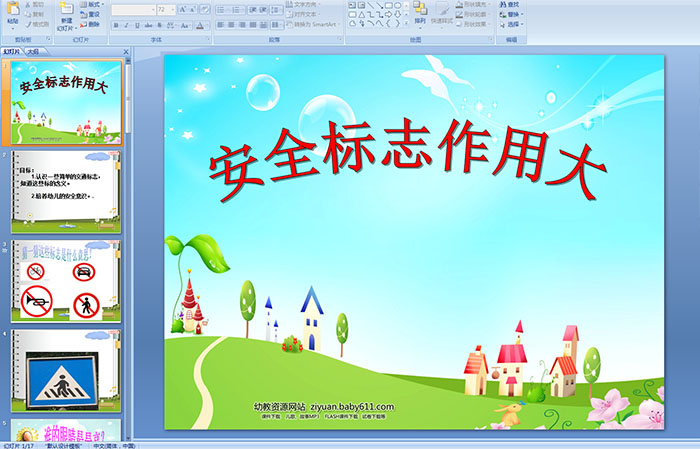Click the Clear Formatting eraser icon
The width and height of the screenshot is (700, 449).
coord(205,9)
